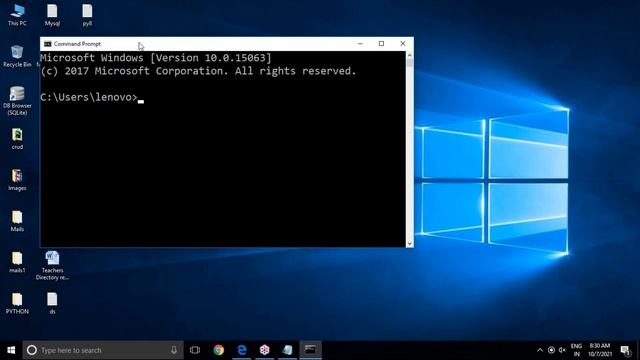The width and height of the screenshot is (640, 360).
Task: Show hidden system tray icons
Action: pos(540,350)
